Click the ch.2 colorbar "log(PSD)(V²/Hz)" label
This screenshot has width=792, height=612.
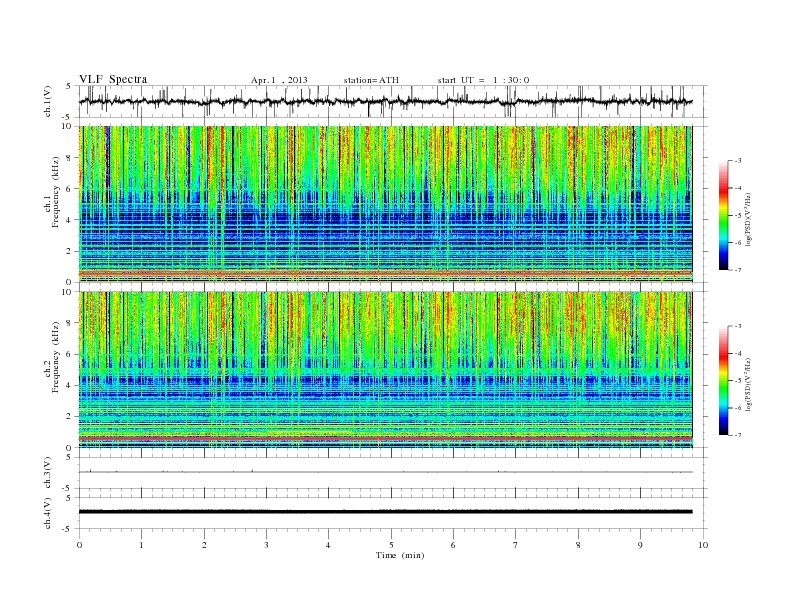[x=749, y=384]
